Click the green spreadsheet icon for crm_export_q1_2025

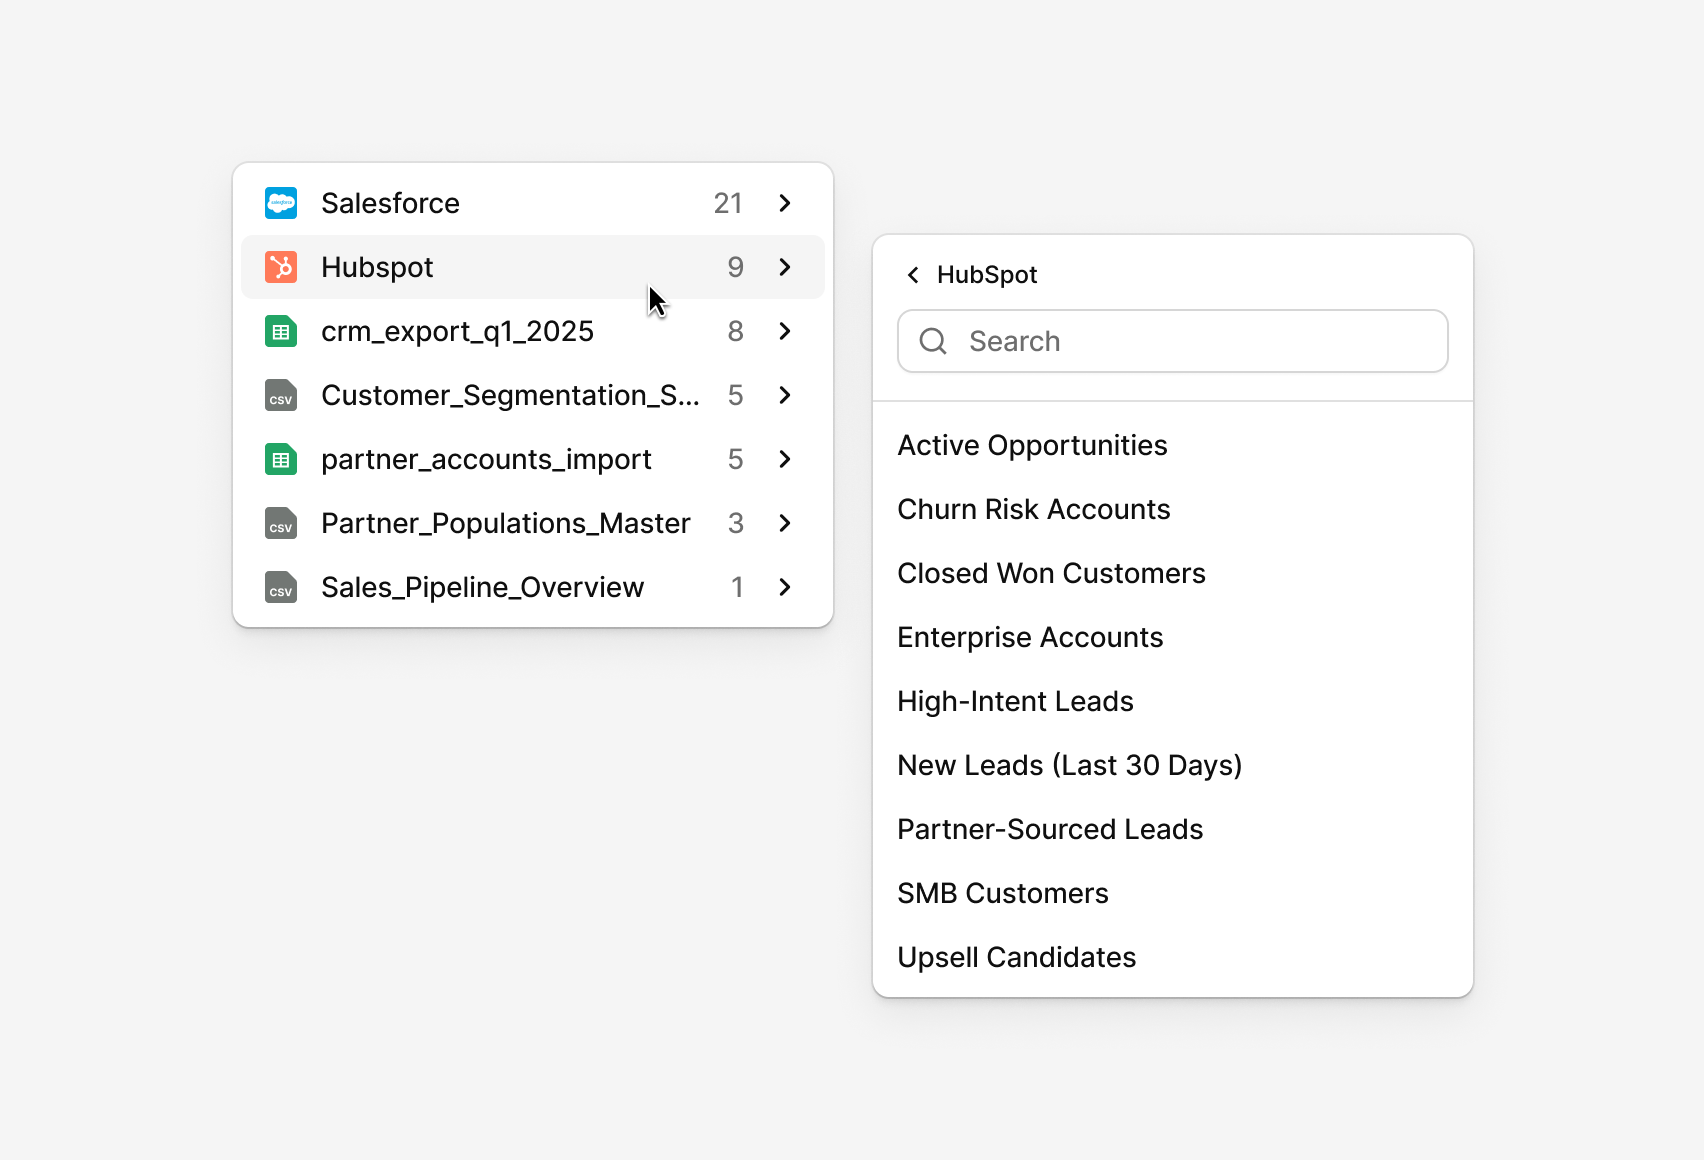281,331
